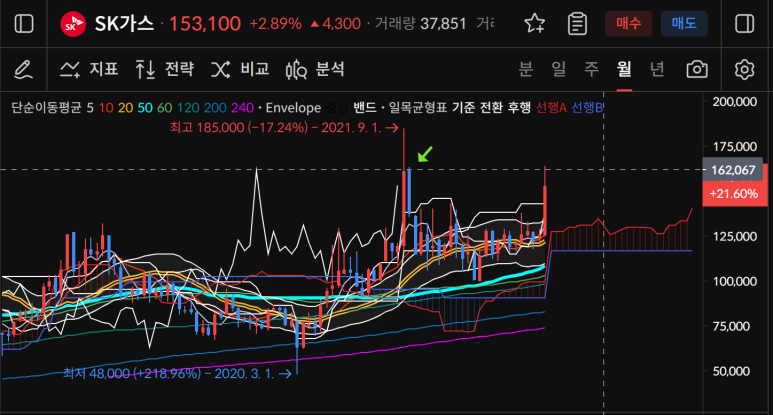Toggle moving average period 5
The height and width of the screenshot is (415, 773).
pyautogui.click(x=90, y=107)
